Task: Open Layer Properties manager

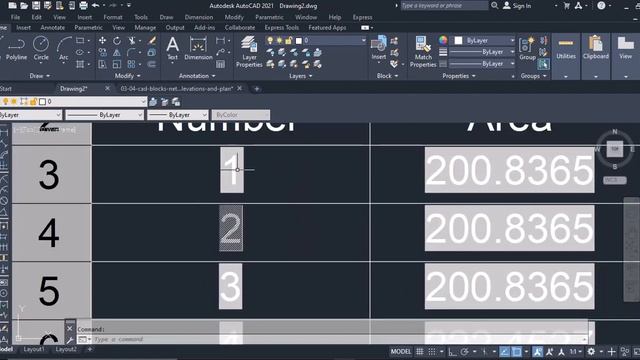Action: pos(249,51)
